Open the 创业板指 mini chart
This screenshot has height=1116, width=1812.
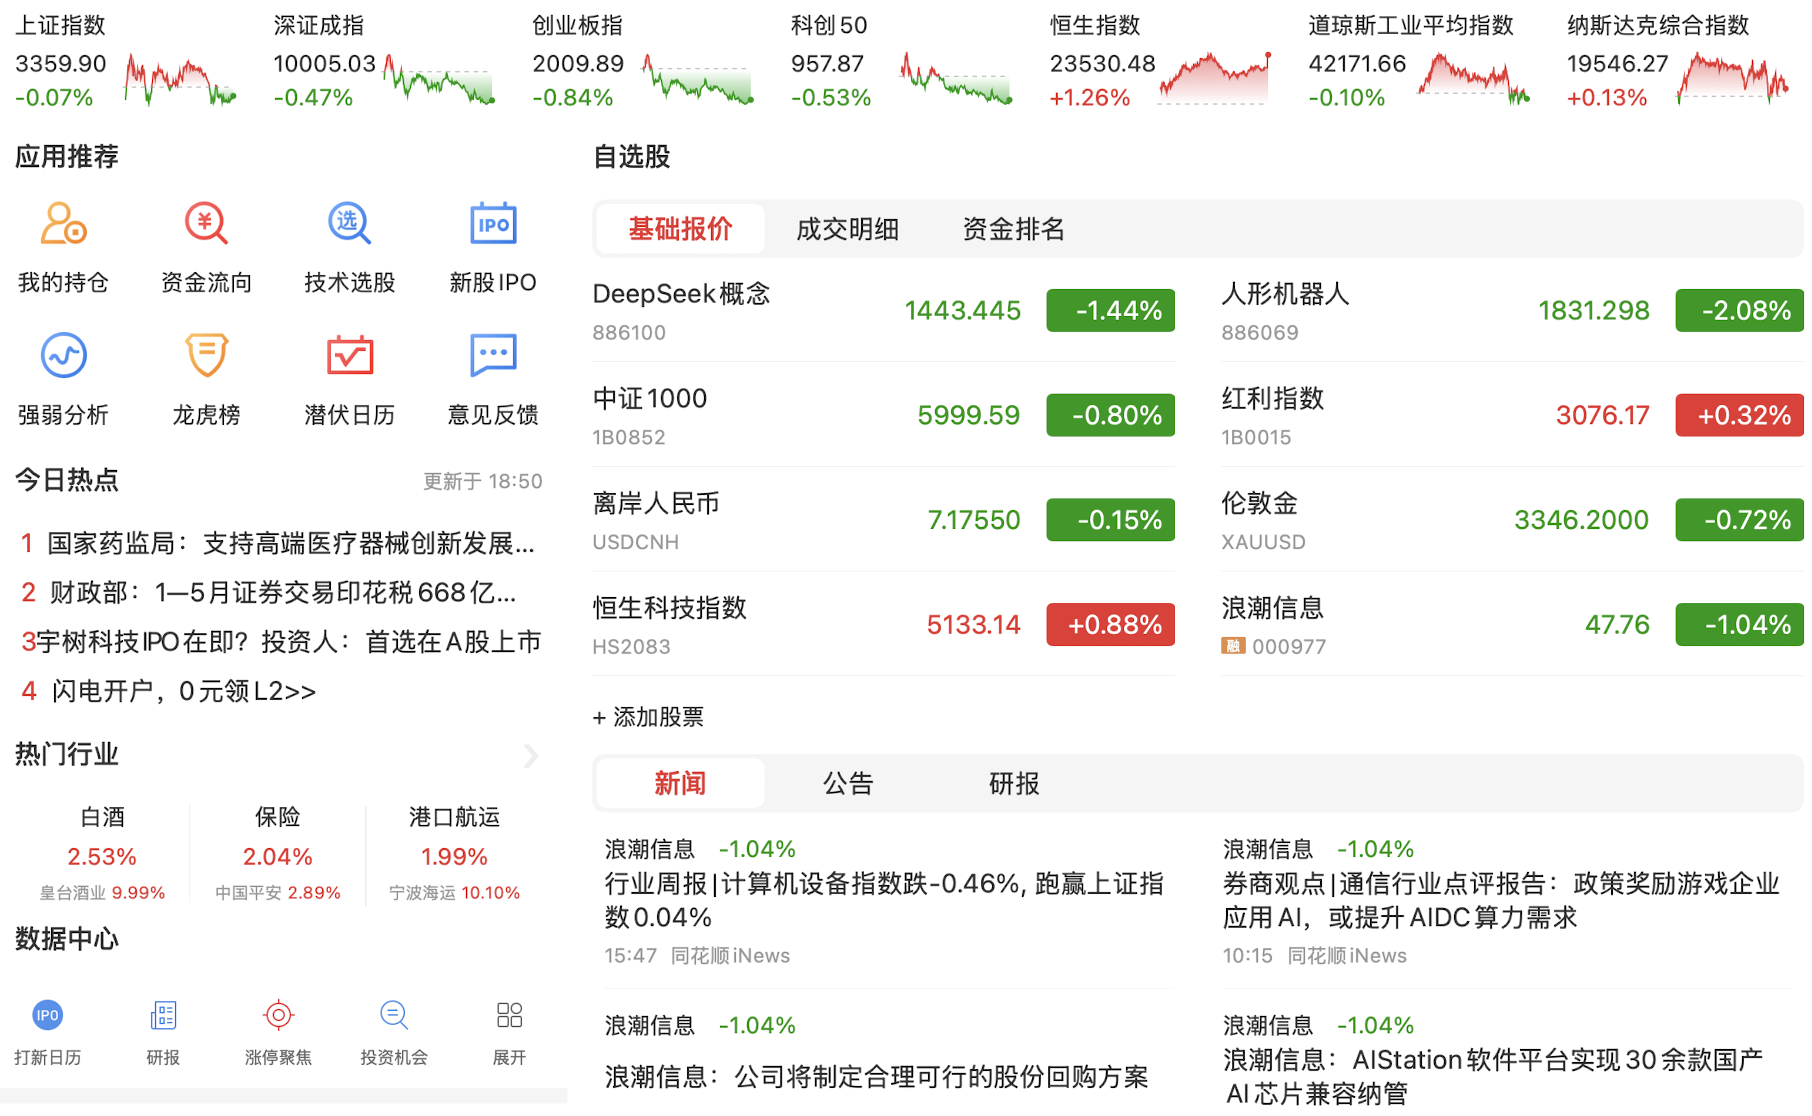pos(698,80)
